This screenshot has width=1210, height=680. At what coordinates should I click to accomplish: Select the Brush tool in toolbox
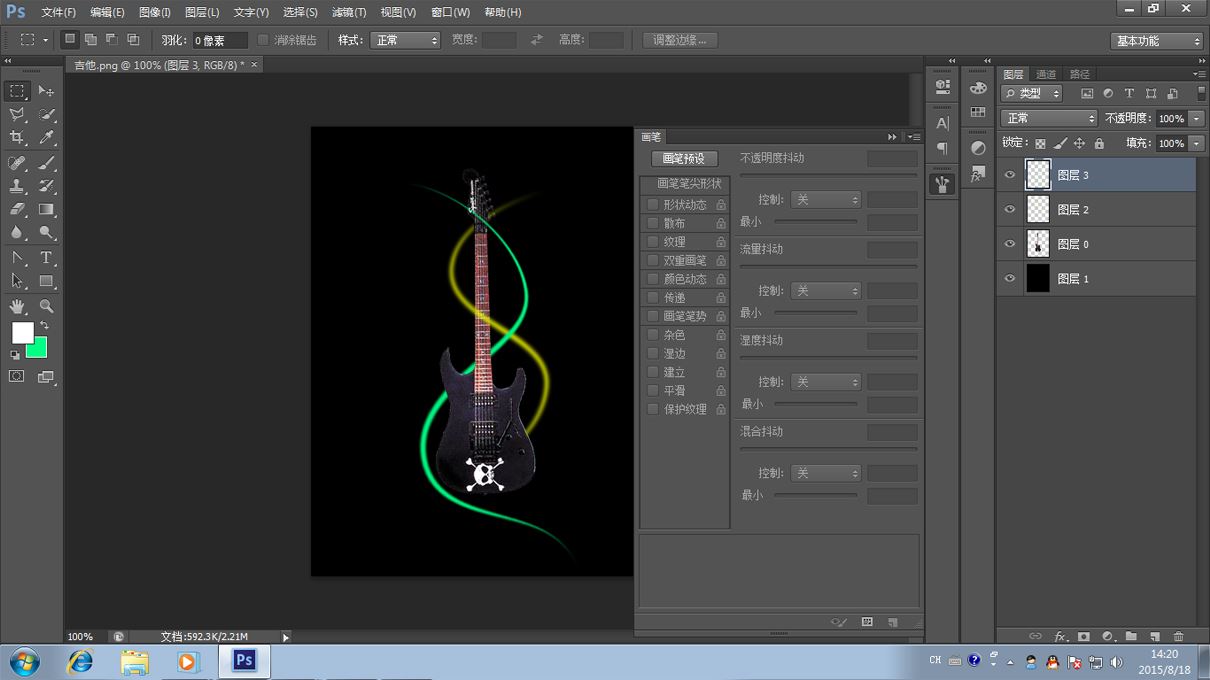coord(47,163)
